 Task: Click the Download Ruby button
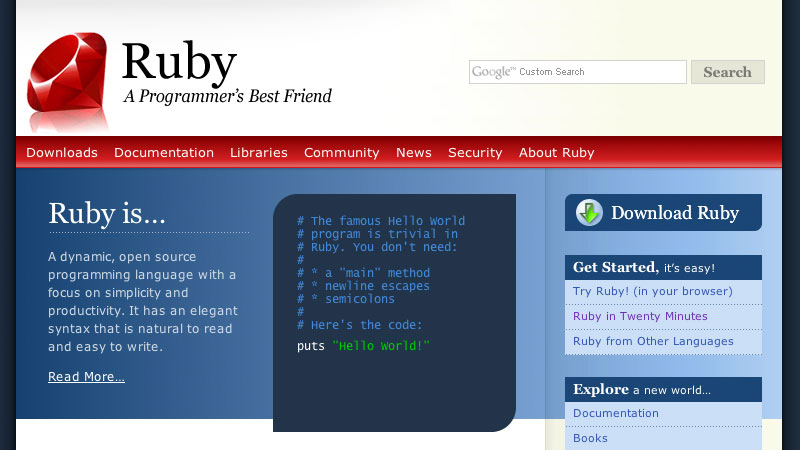click(663, 212)
